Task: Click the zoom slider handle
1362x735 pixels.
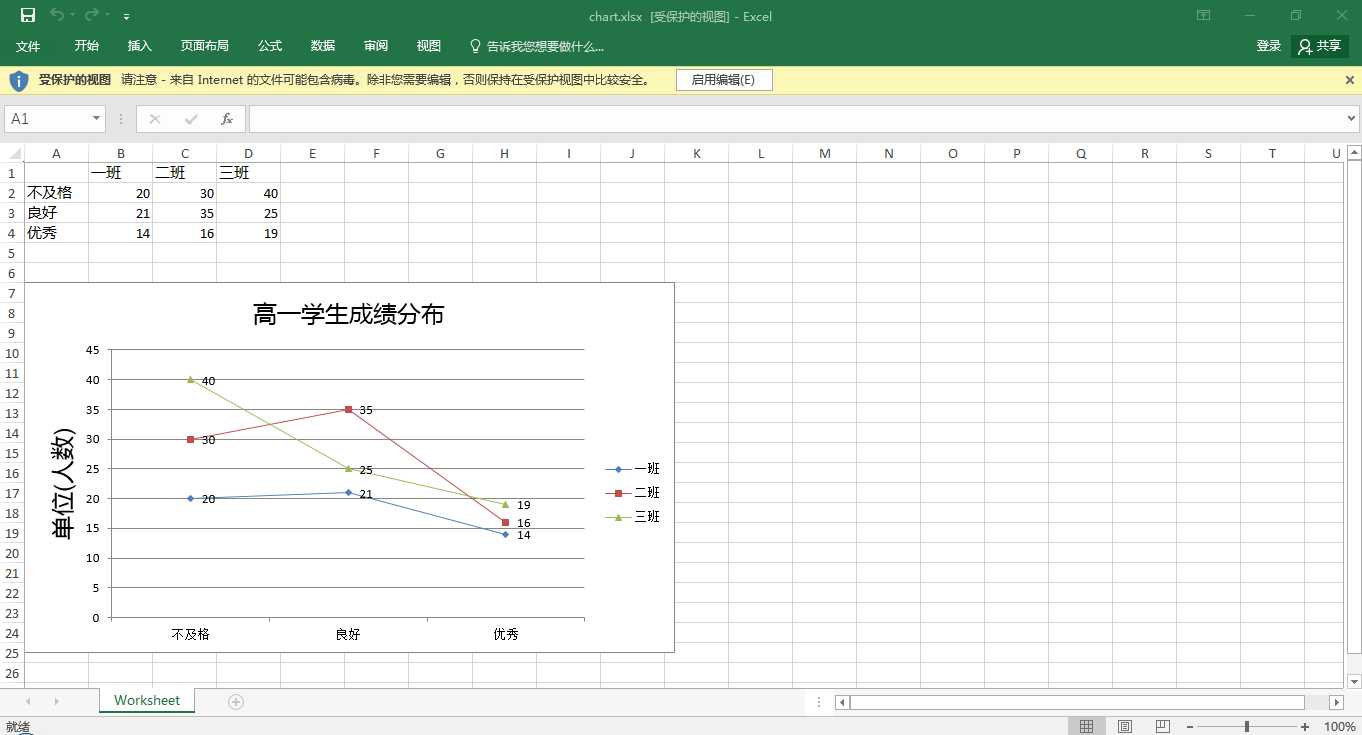Action: point(1246,726)
